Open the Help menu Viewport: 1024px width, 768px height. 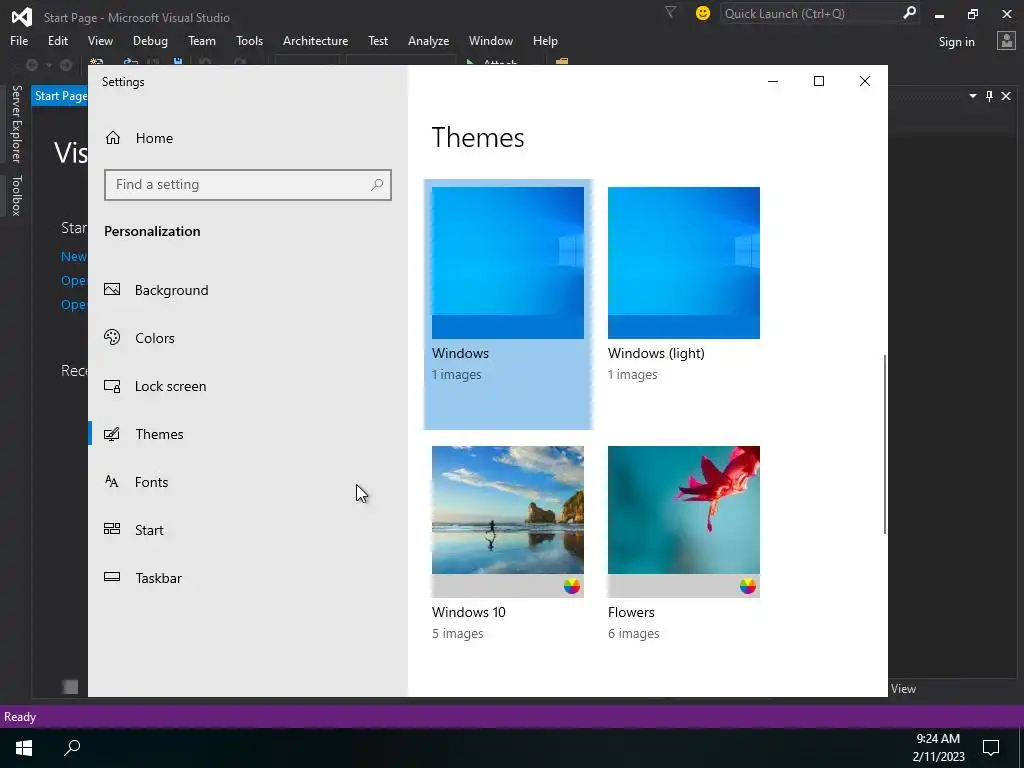point(545,40)
